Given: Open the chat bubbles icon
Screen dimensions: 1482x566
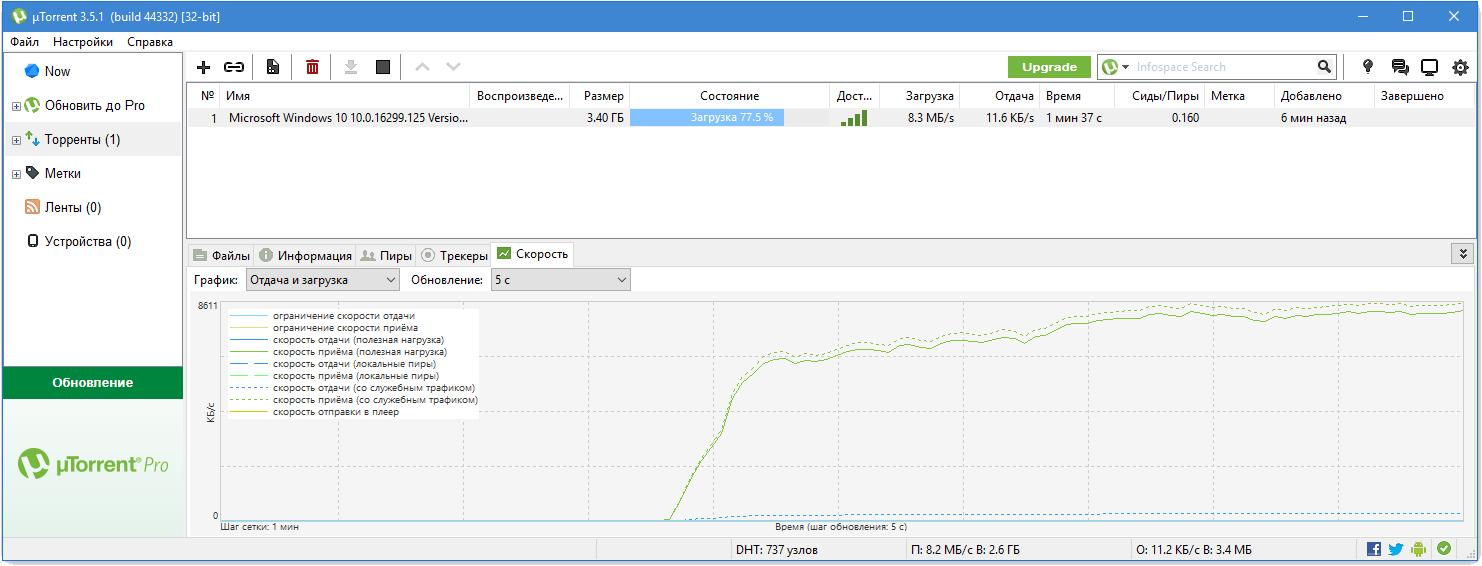Looking at the screenshot, I should tap(1400, 67).
